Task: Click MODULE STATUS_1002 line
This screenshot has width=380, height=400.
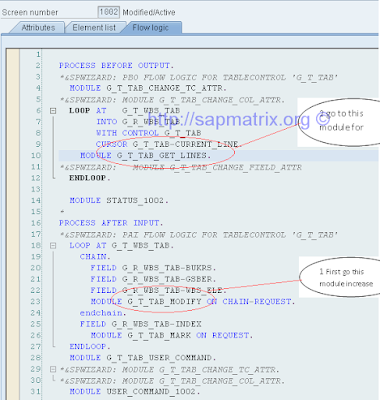Action: click(119, 200)
